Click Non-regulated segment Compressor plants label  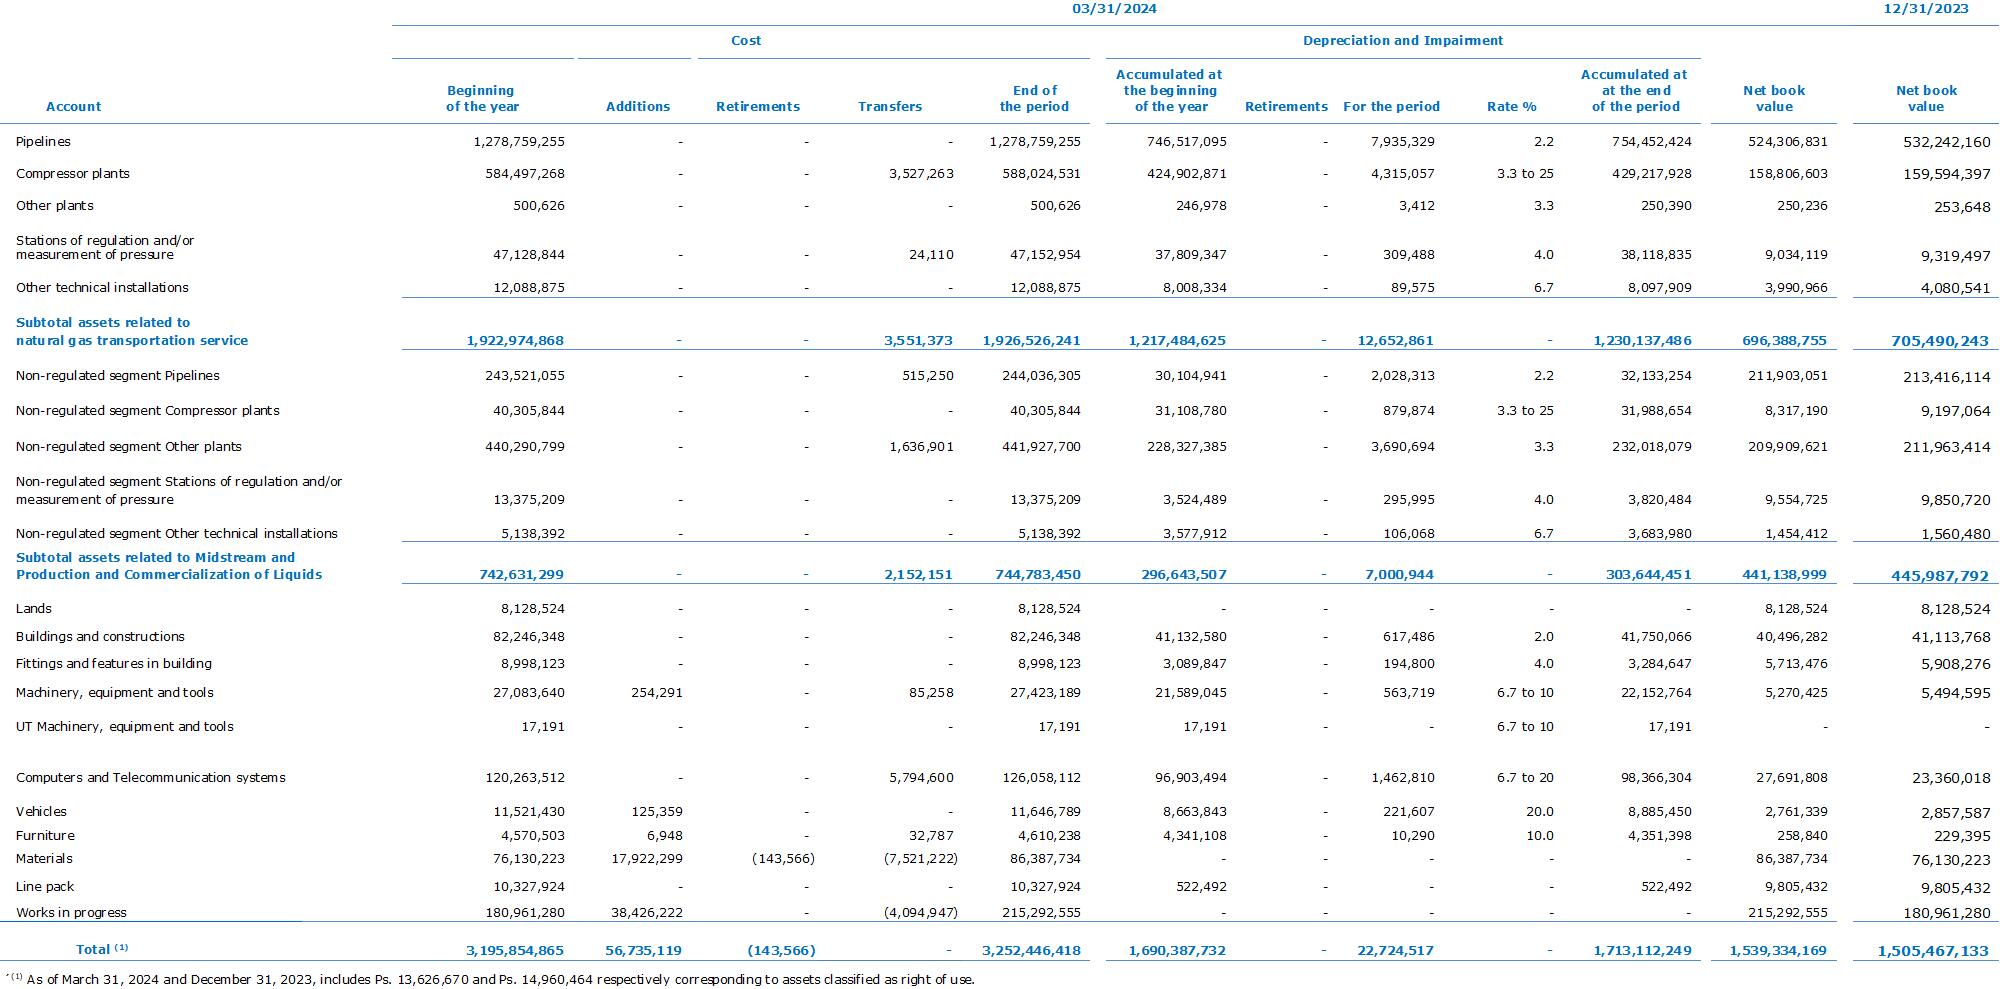point(148,411)
